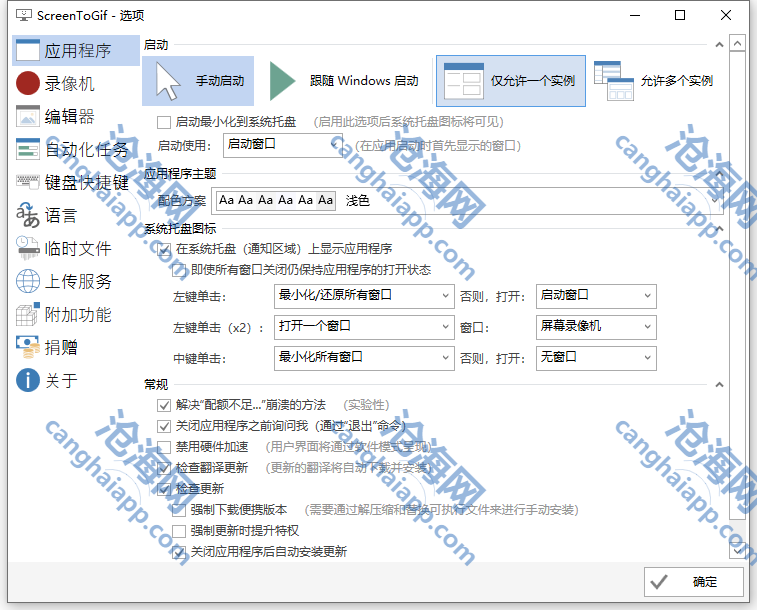Select the 上传服务 globe icon
This screenshot has height=610, width=757.
(28, 281)
